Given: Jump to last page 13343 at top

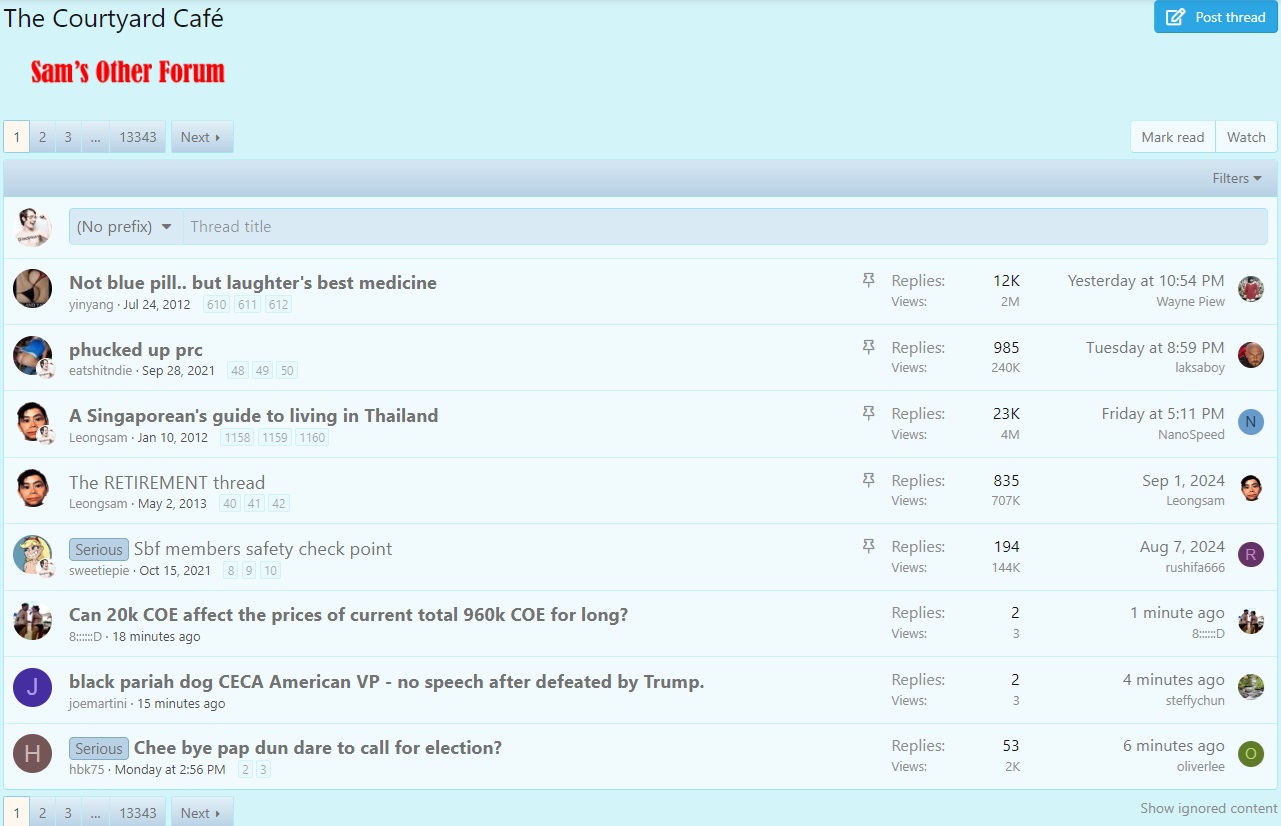Looking at the screenshot, I should coord(138,137).
